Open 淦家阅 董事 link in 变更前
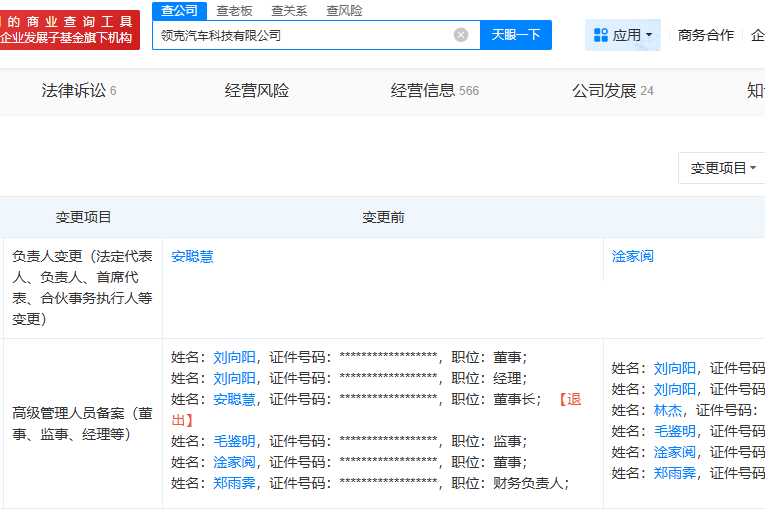 pyautogui.click(x=234, y=462)
